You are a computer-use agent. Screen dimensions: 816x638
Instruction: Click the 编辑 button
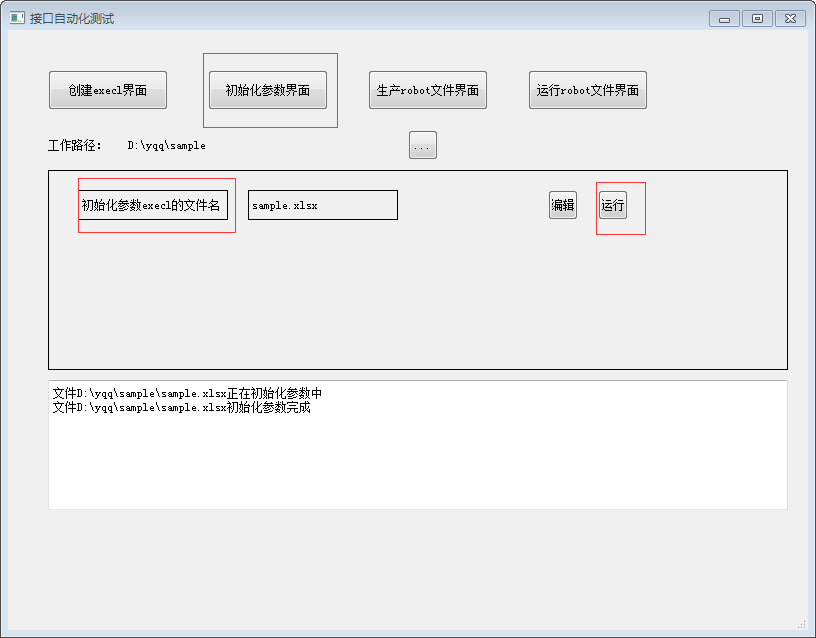coord(563,205)
